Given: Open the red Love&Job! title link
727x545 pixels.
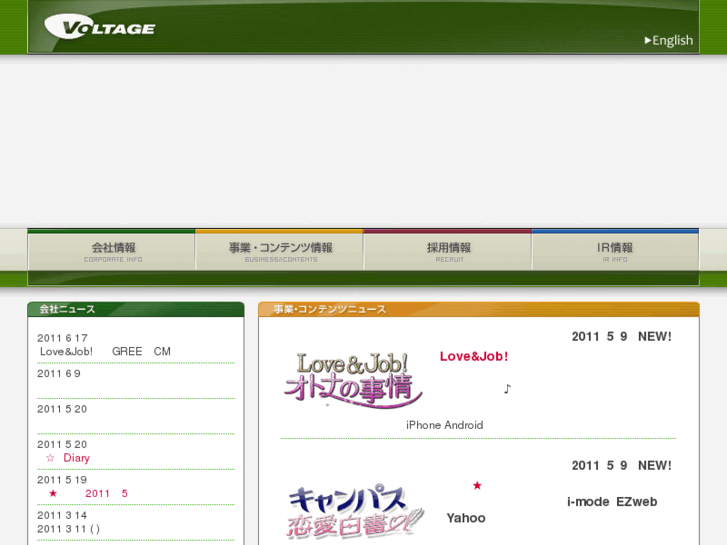Looking at the screenshot, I should (474, 356).
